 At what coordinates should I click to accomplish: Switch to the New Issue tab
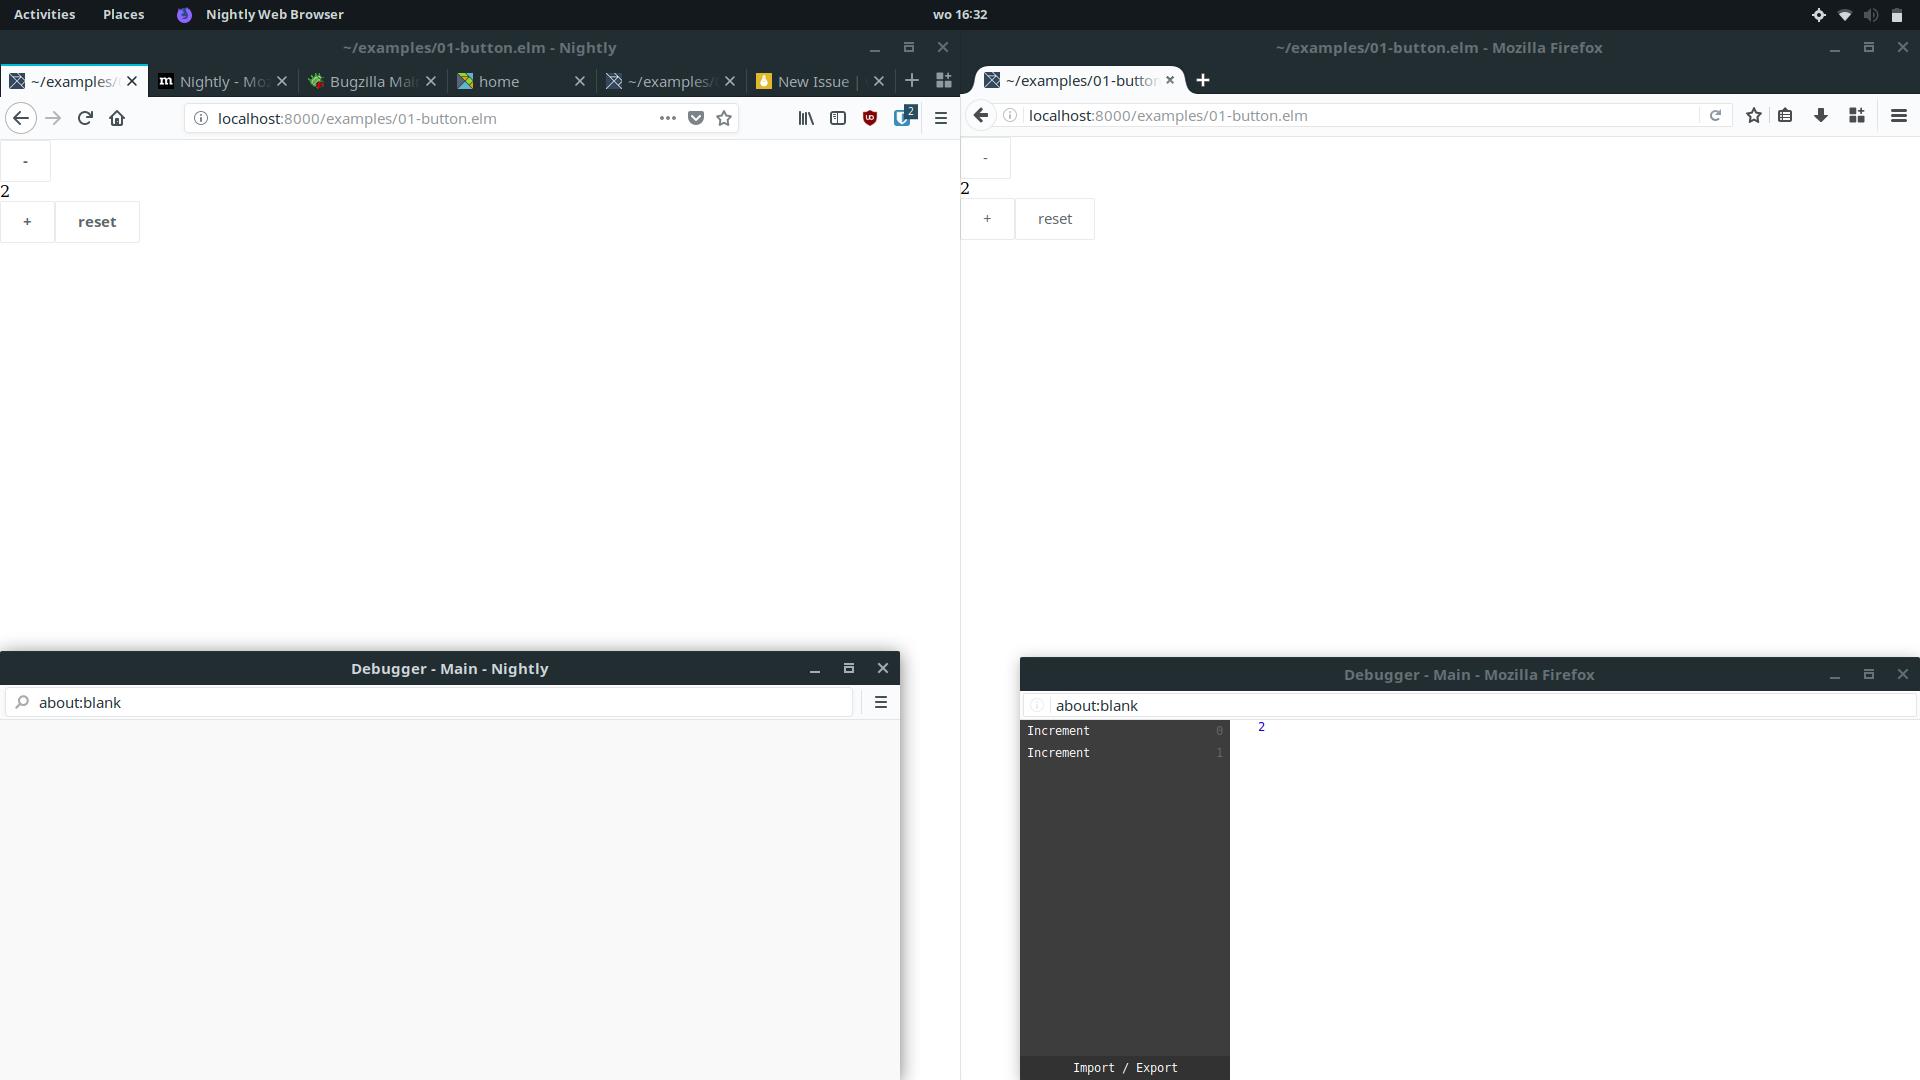(812, 82)
